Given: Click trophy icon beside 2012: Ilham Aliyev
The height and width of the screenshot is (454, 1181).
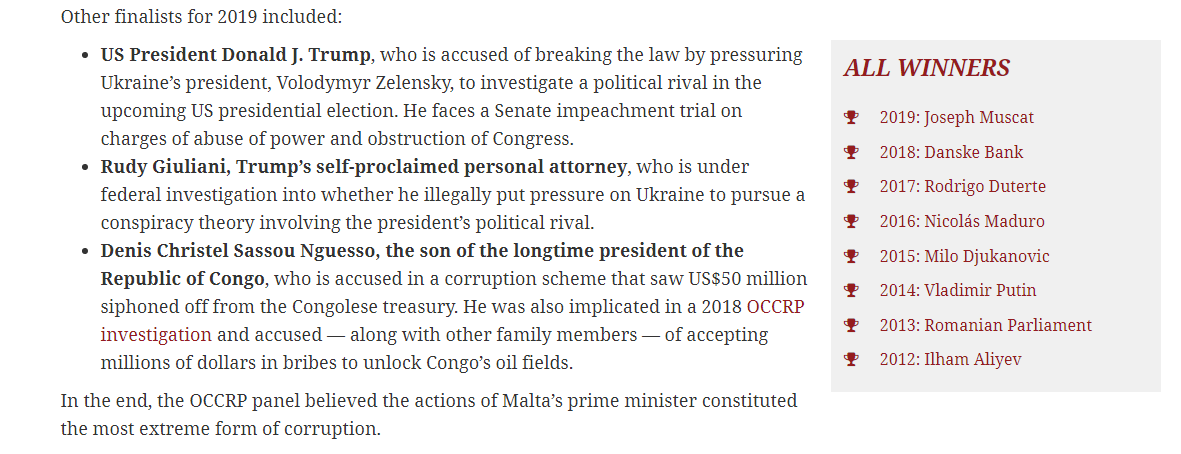Looking at the screenshot, I should (851, 360).
